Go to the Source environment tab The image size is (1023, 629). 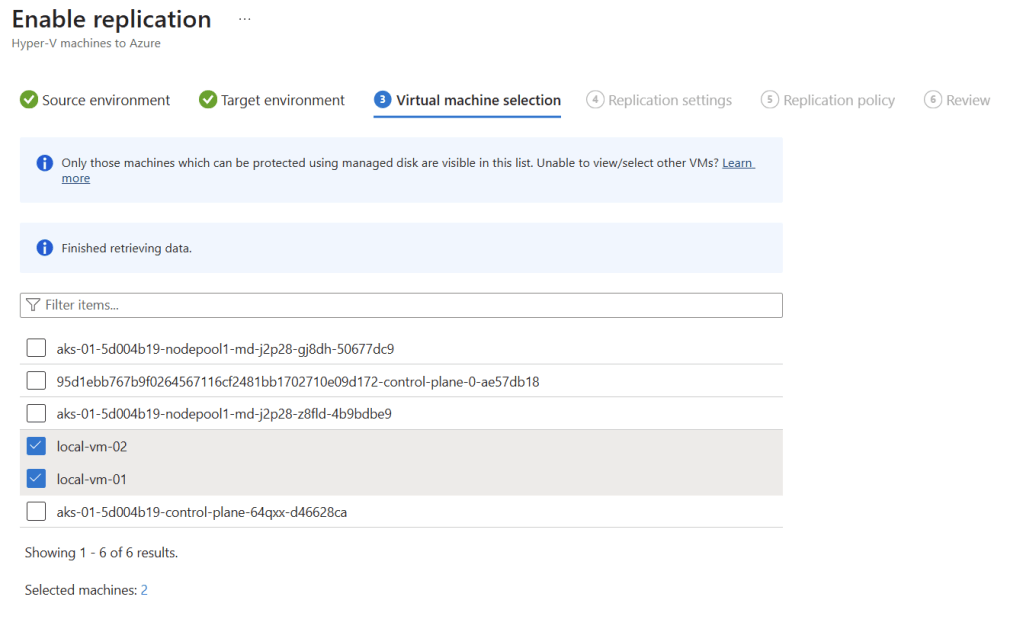106,100
